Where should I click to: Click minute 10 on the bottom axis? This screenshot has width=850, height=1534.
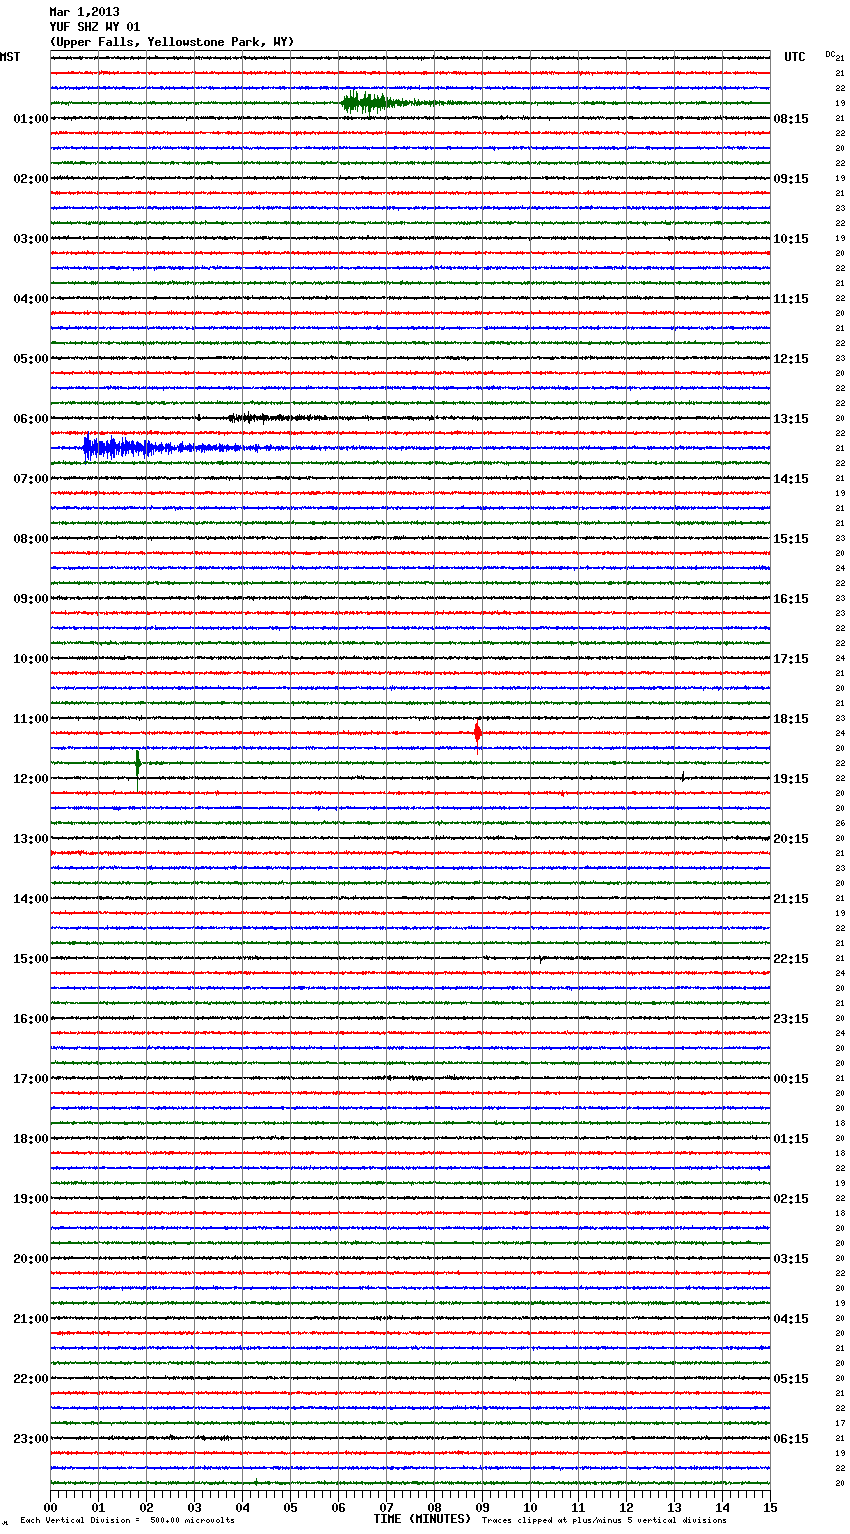click(530, 1507)
